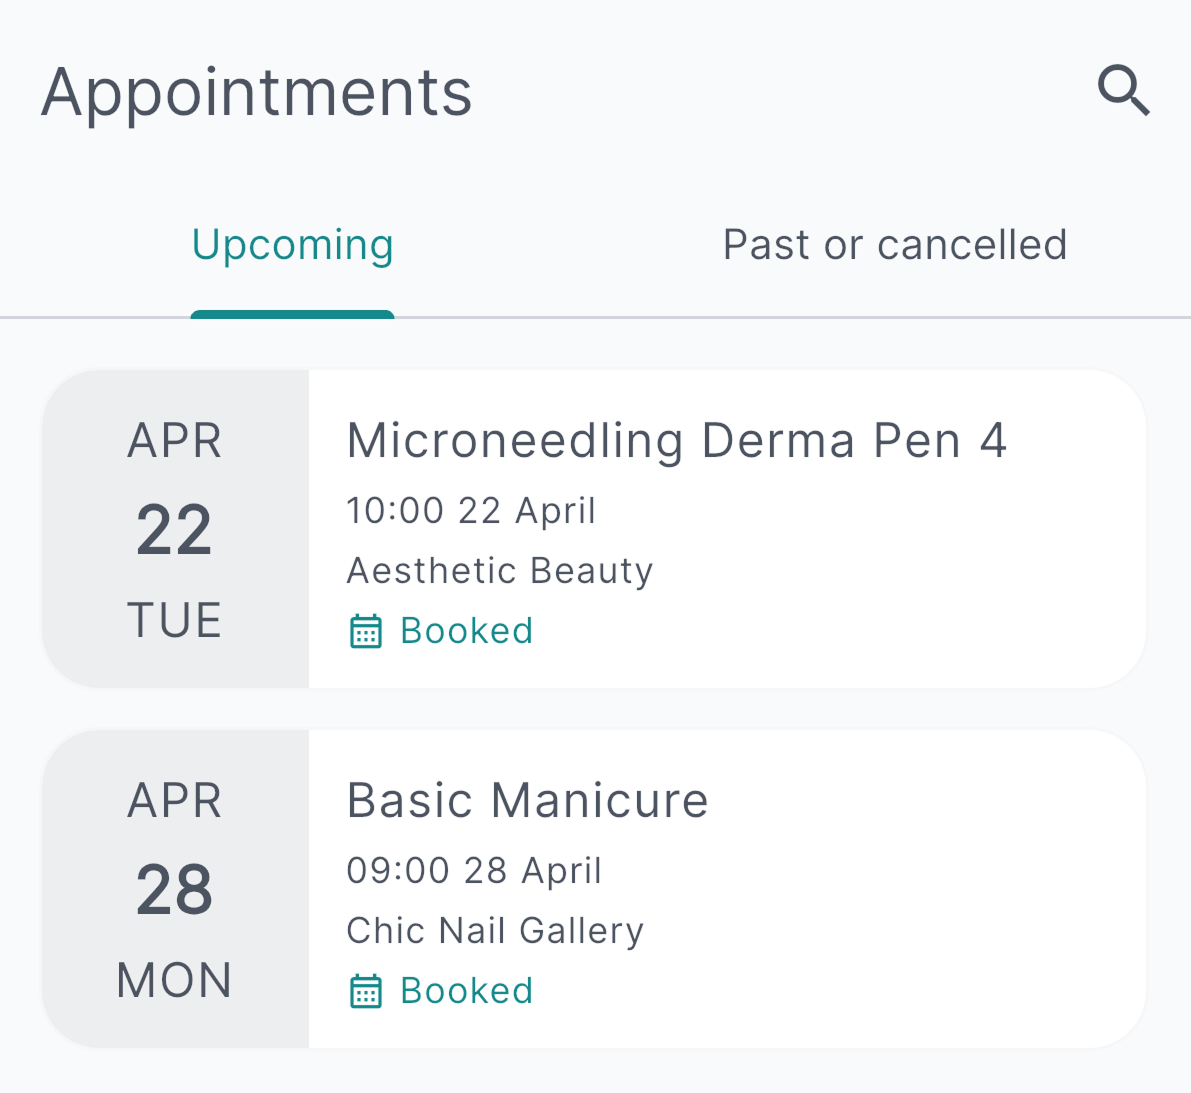Open the Basic Manicure appointment
This screenshot has height=1093, width=1191.
527,801
